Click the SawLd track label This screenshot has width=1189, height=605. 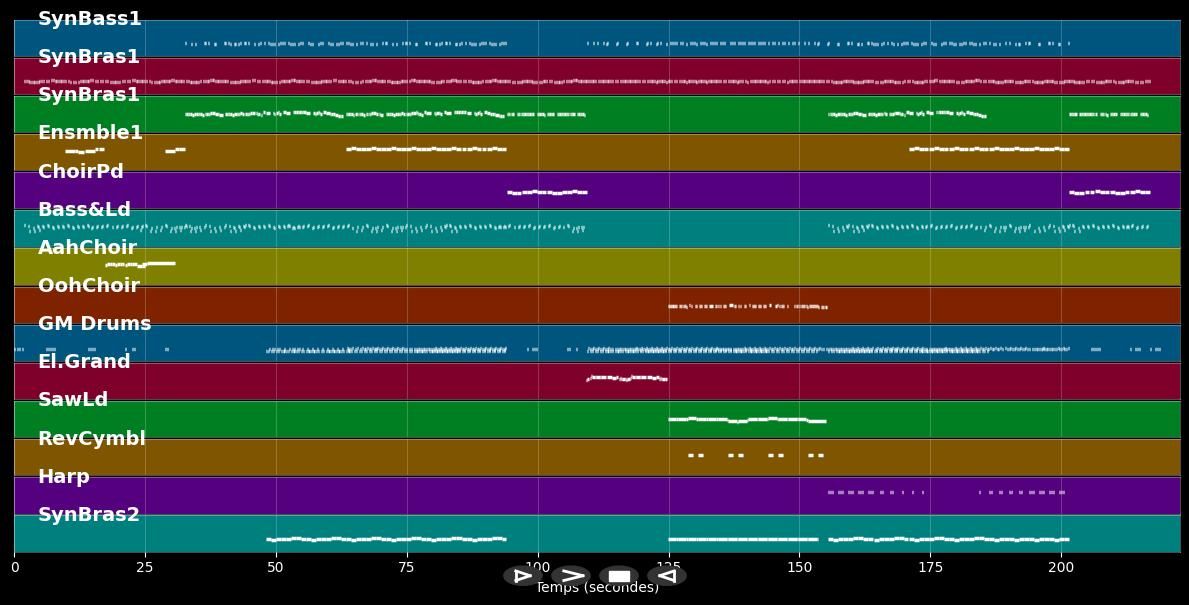[73, 400]
